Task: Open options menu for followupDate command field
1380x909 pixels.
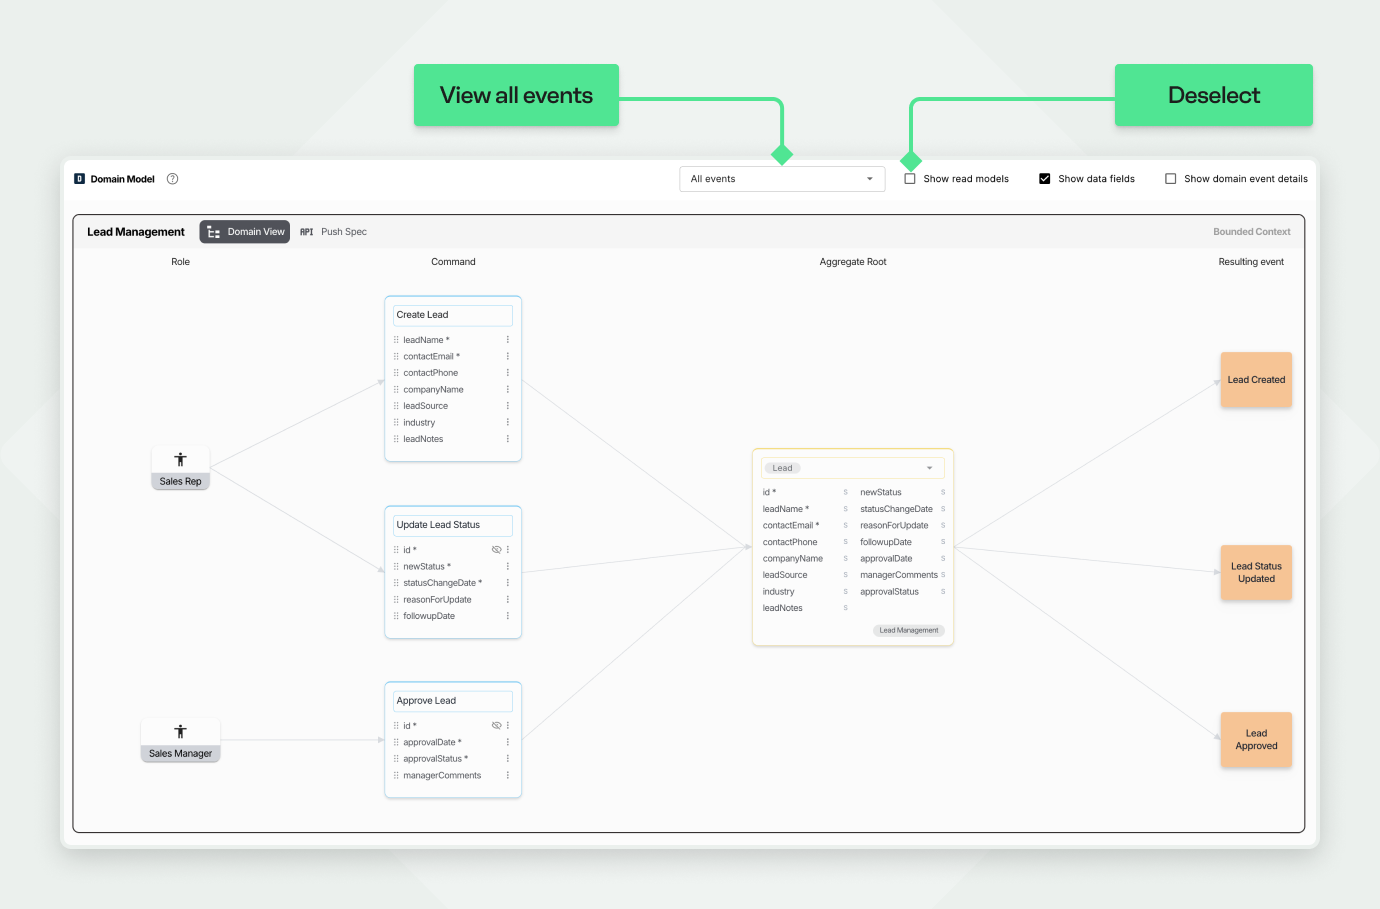Action: pyautogui.click(x=508, y=616)
